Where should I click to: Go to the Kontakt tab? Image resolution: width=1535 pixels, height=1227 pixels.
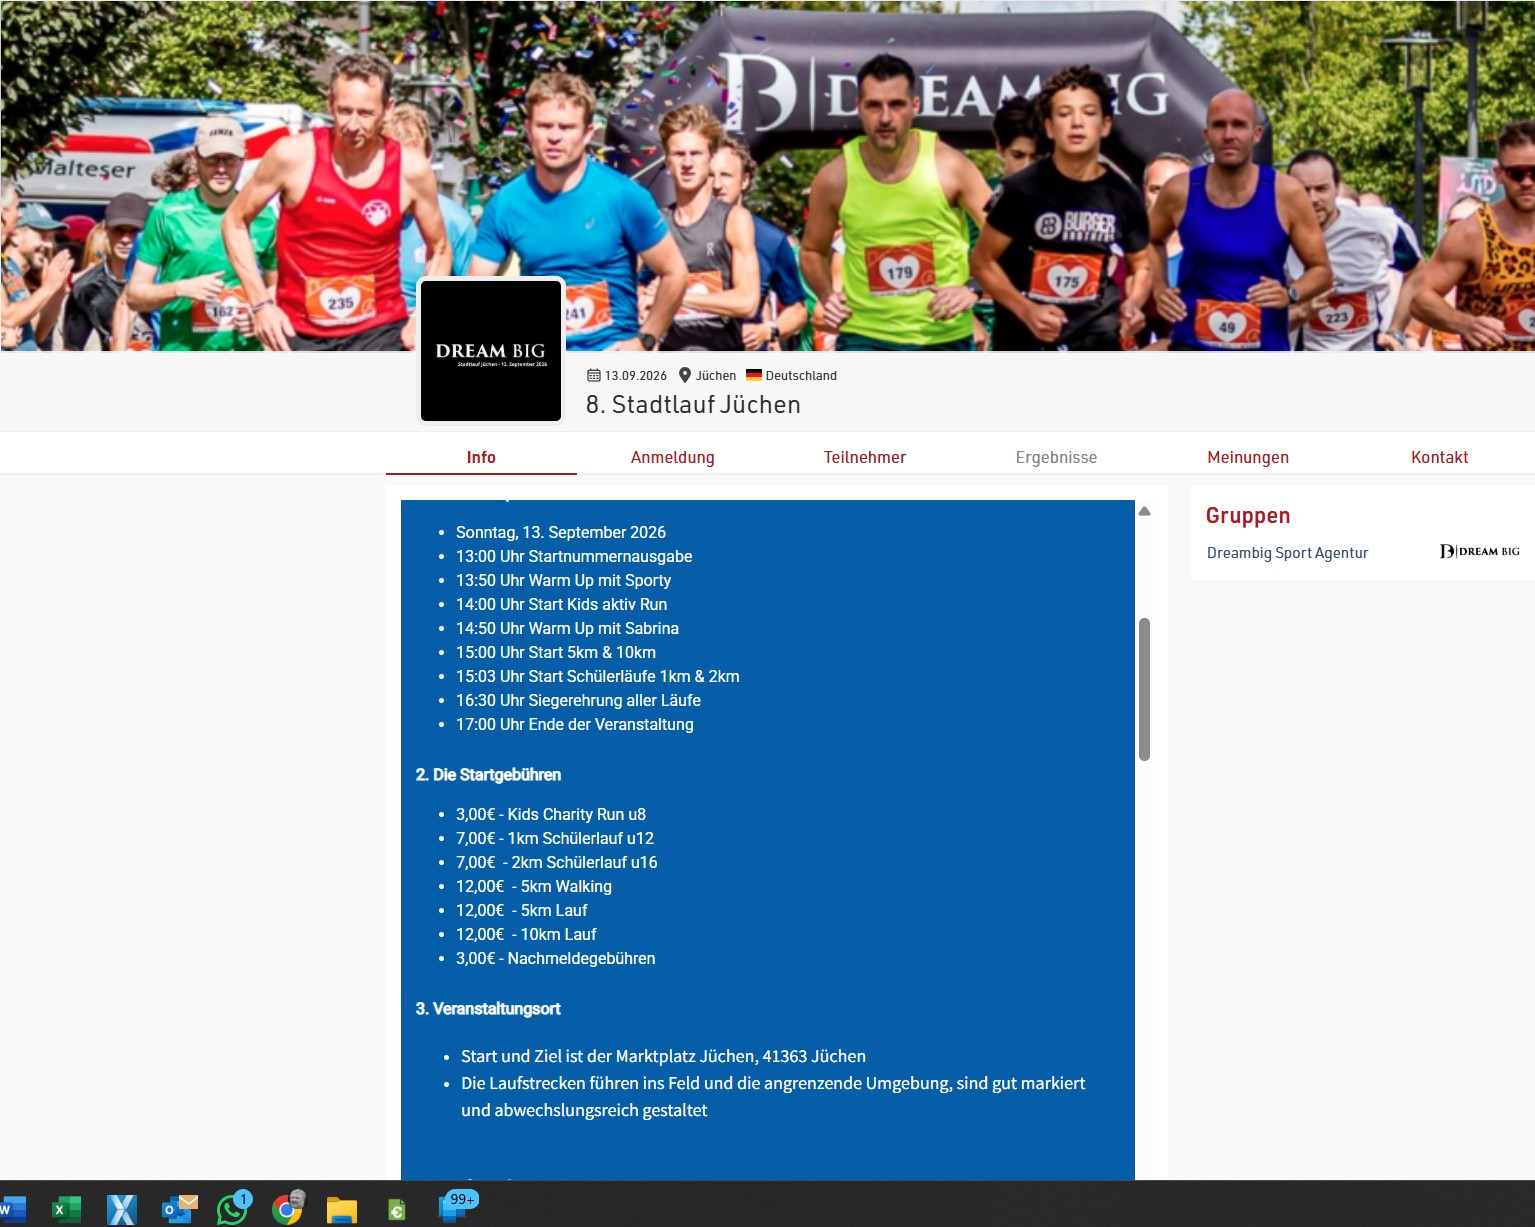[1439, 457]
